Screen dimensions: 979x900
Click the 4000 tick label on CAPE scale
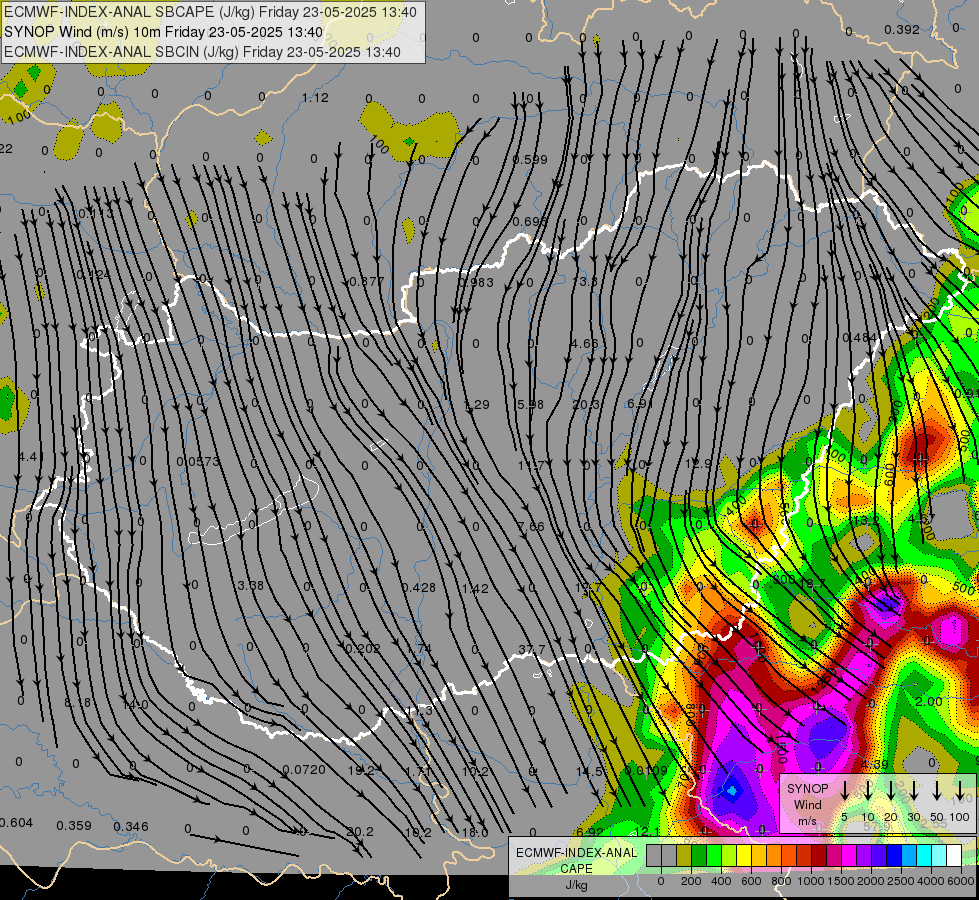931,881
